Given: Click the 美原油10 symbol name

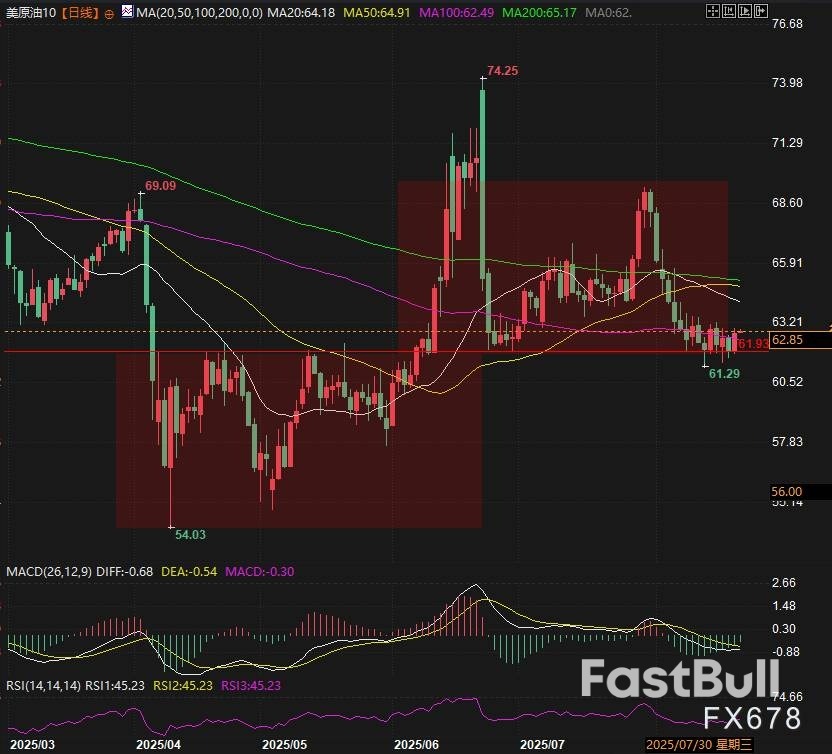Looking at the screenshot, I should pyautogui.click(x=30, y=13).
